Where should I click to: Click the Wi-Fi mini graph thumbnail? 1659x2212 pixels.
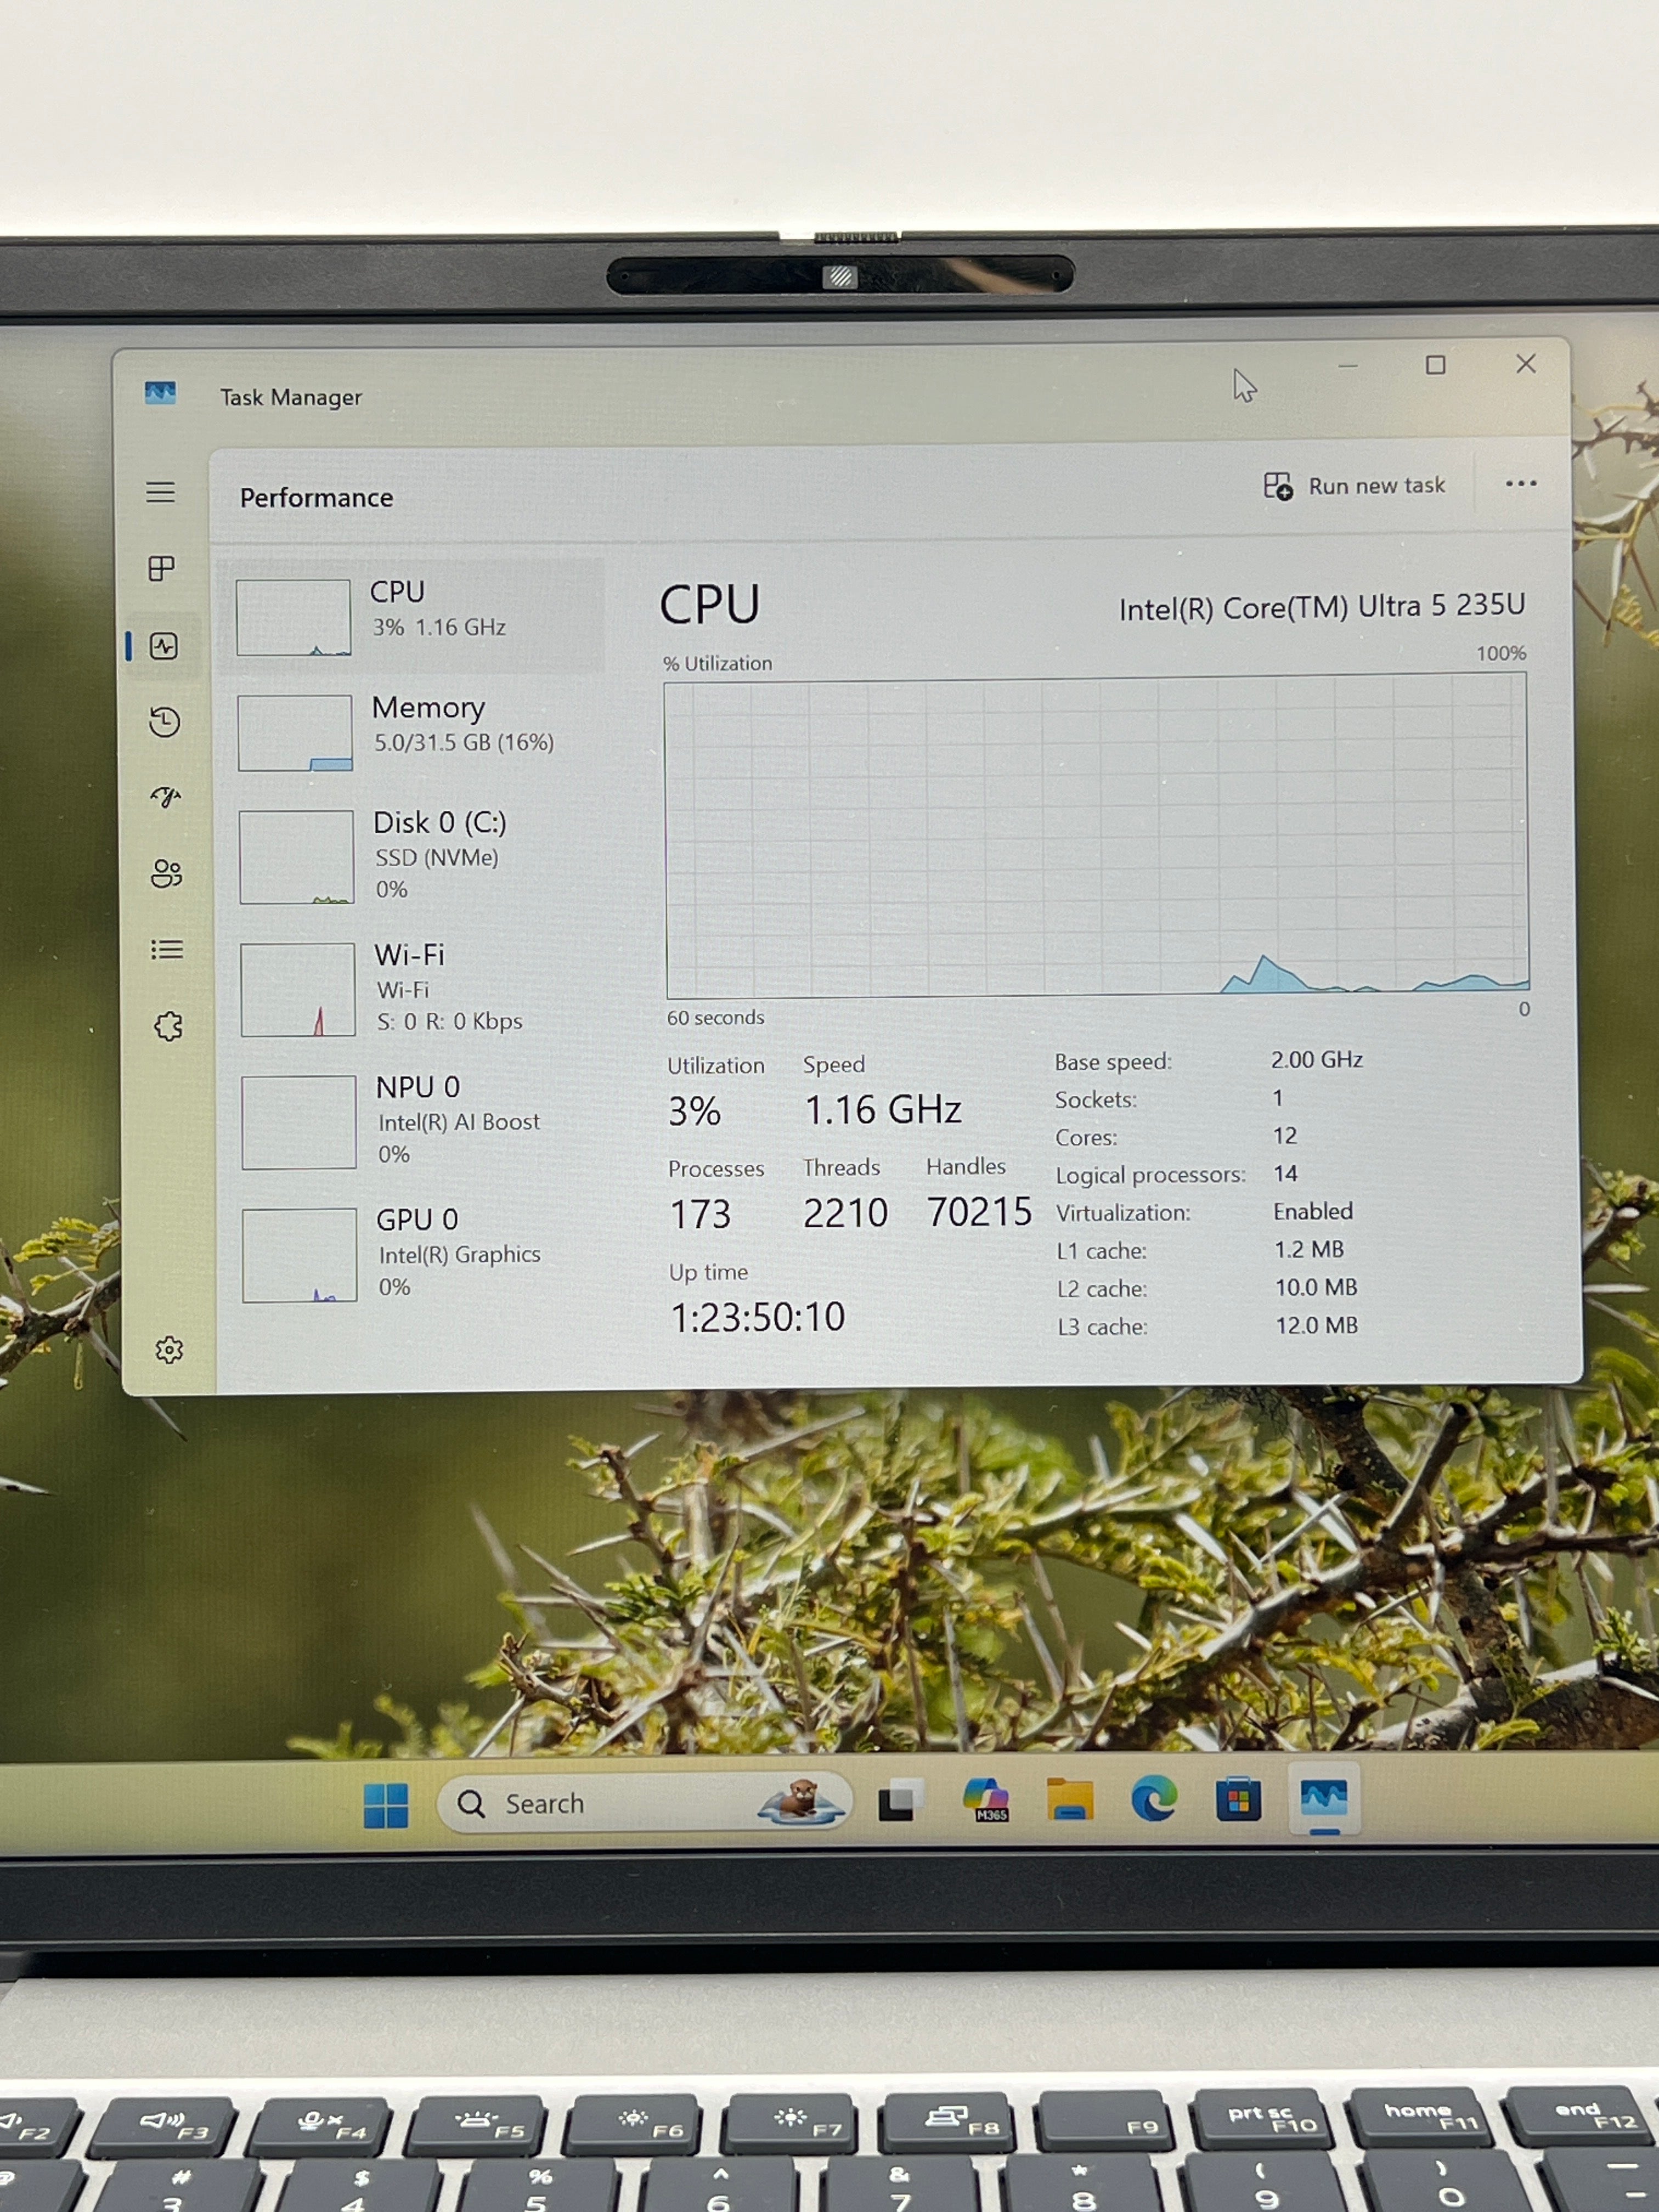pos(298,989)
